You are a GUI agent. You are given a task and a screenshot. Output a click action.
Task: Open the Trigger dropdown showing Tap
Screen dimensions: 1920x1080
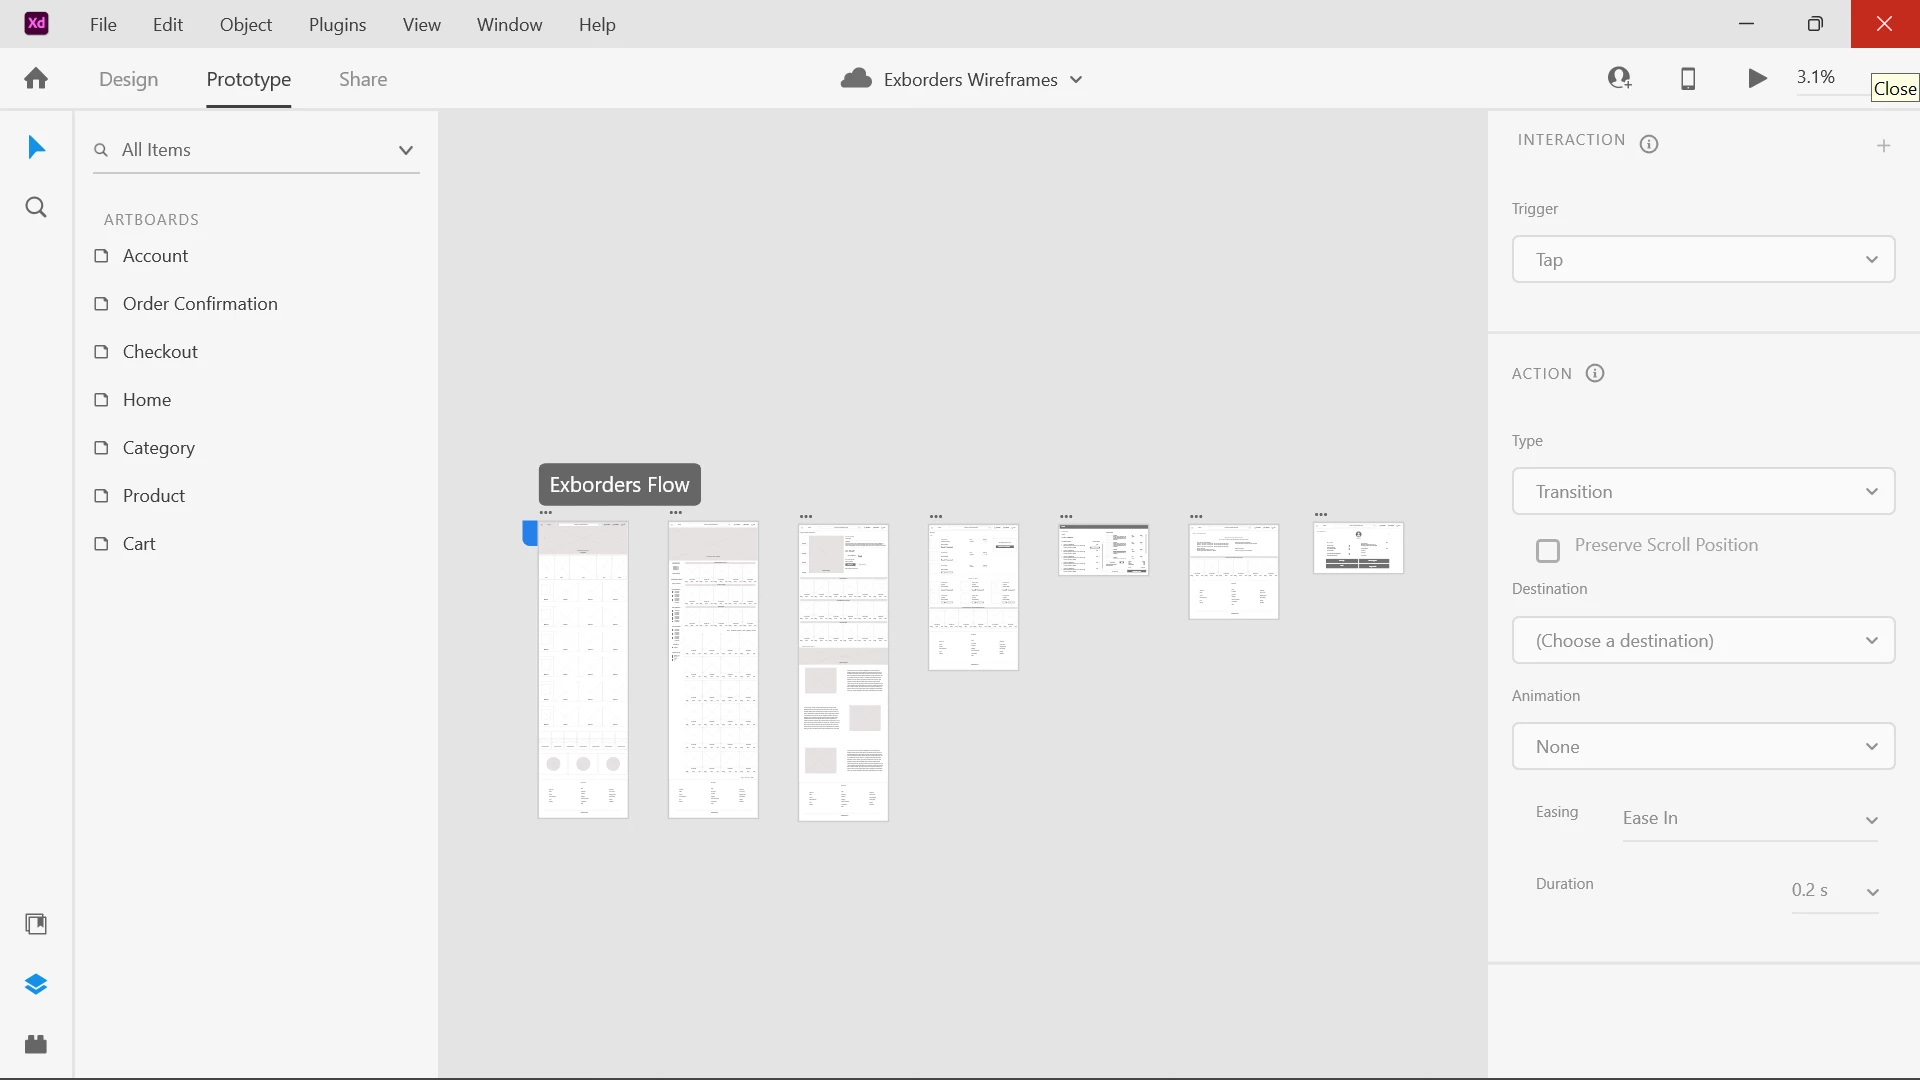[1703, 260]
